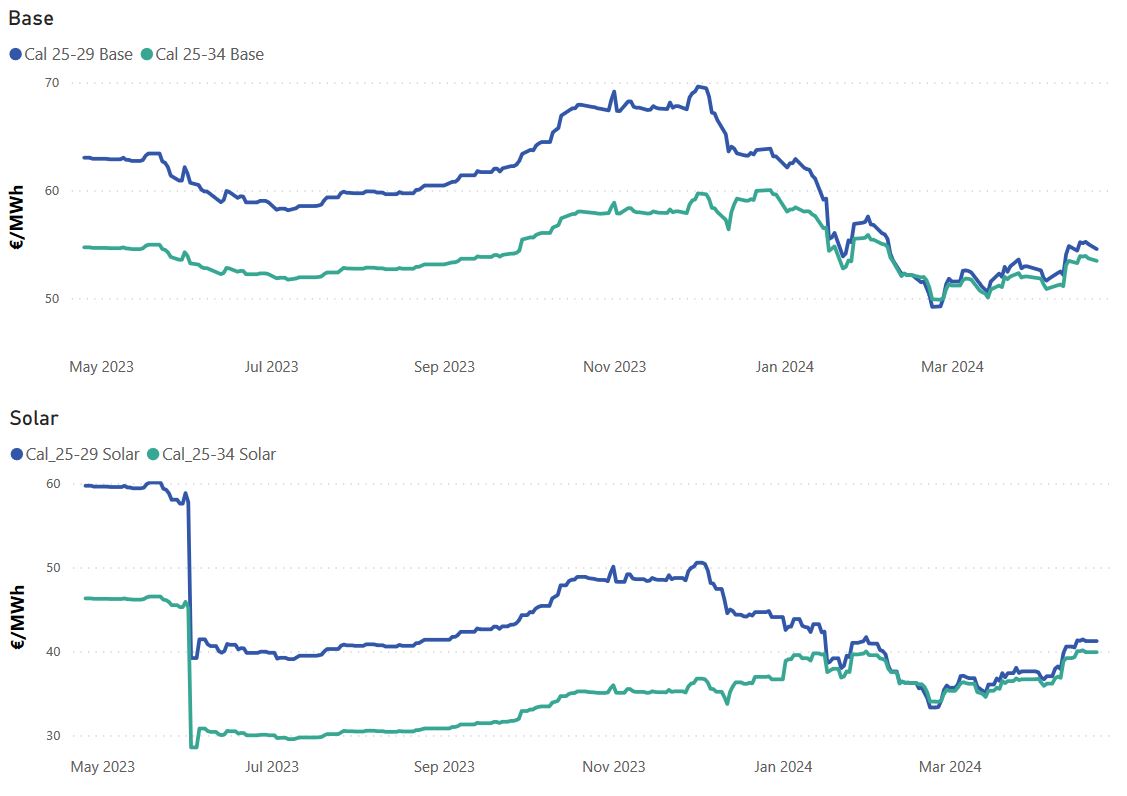
Task: Click Jul 2023 label on Base chart axis
Action: point(271,367)
